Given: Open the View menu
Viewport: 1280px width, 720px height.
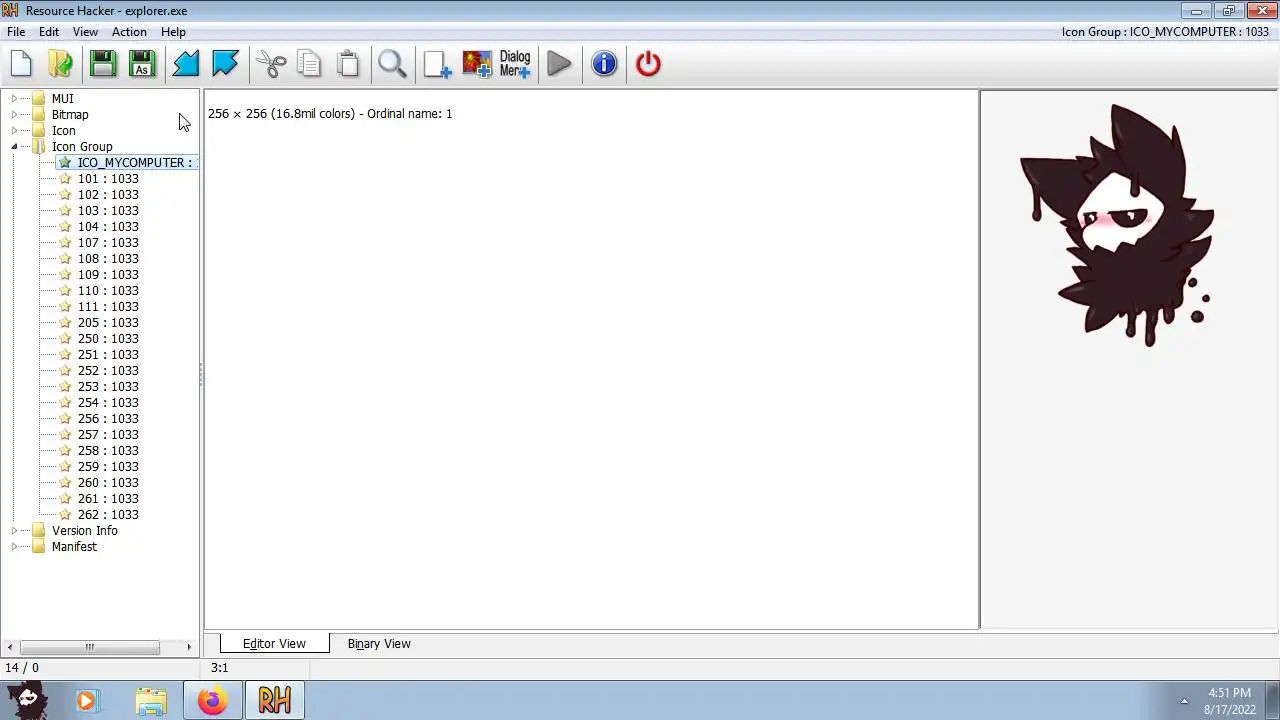Looking at the screenshot, I should (x=85, y=31).
